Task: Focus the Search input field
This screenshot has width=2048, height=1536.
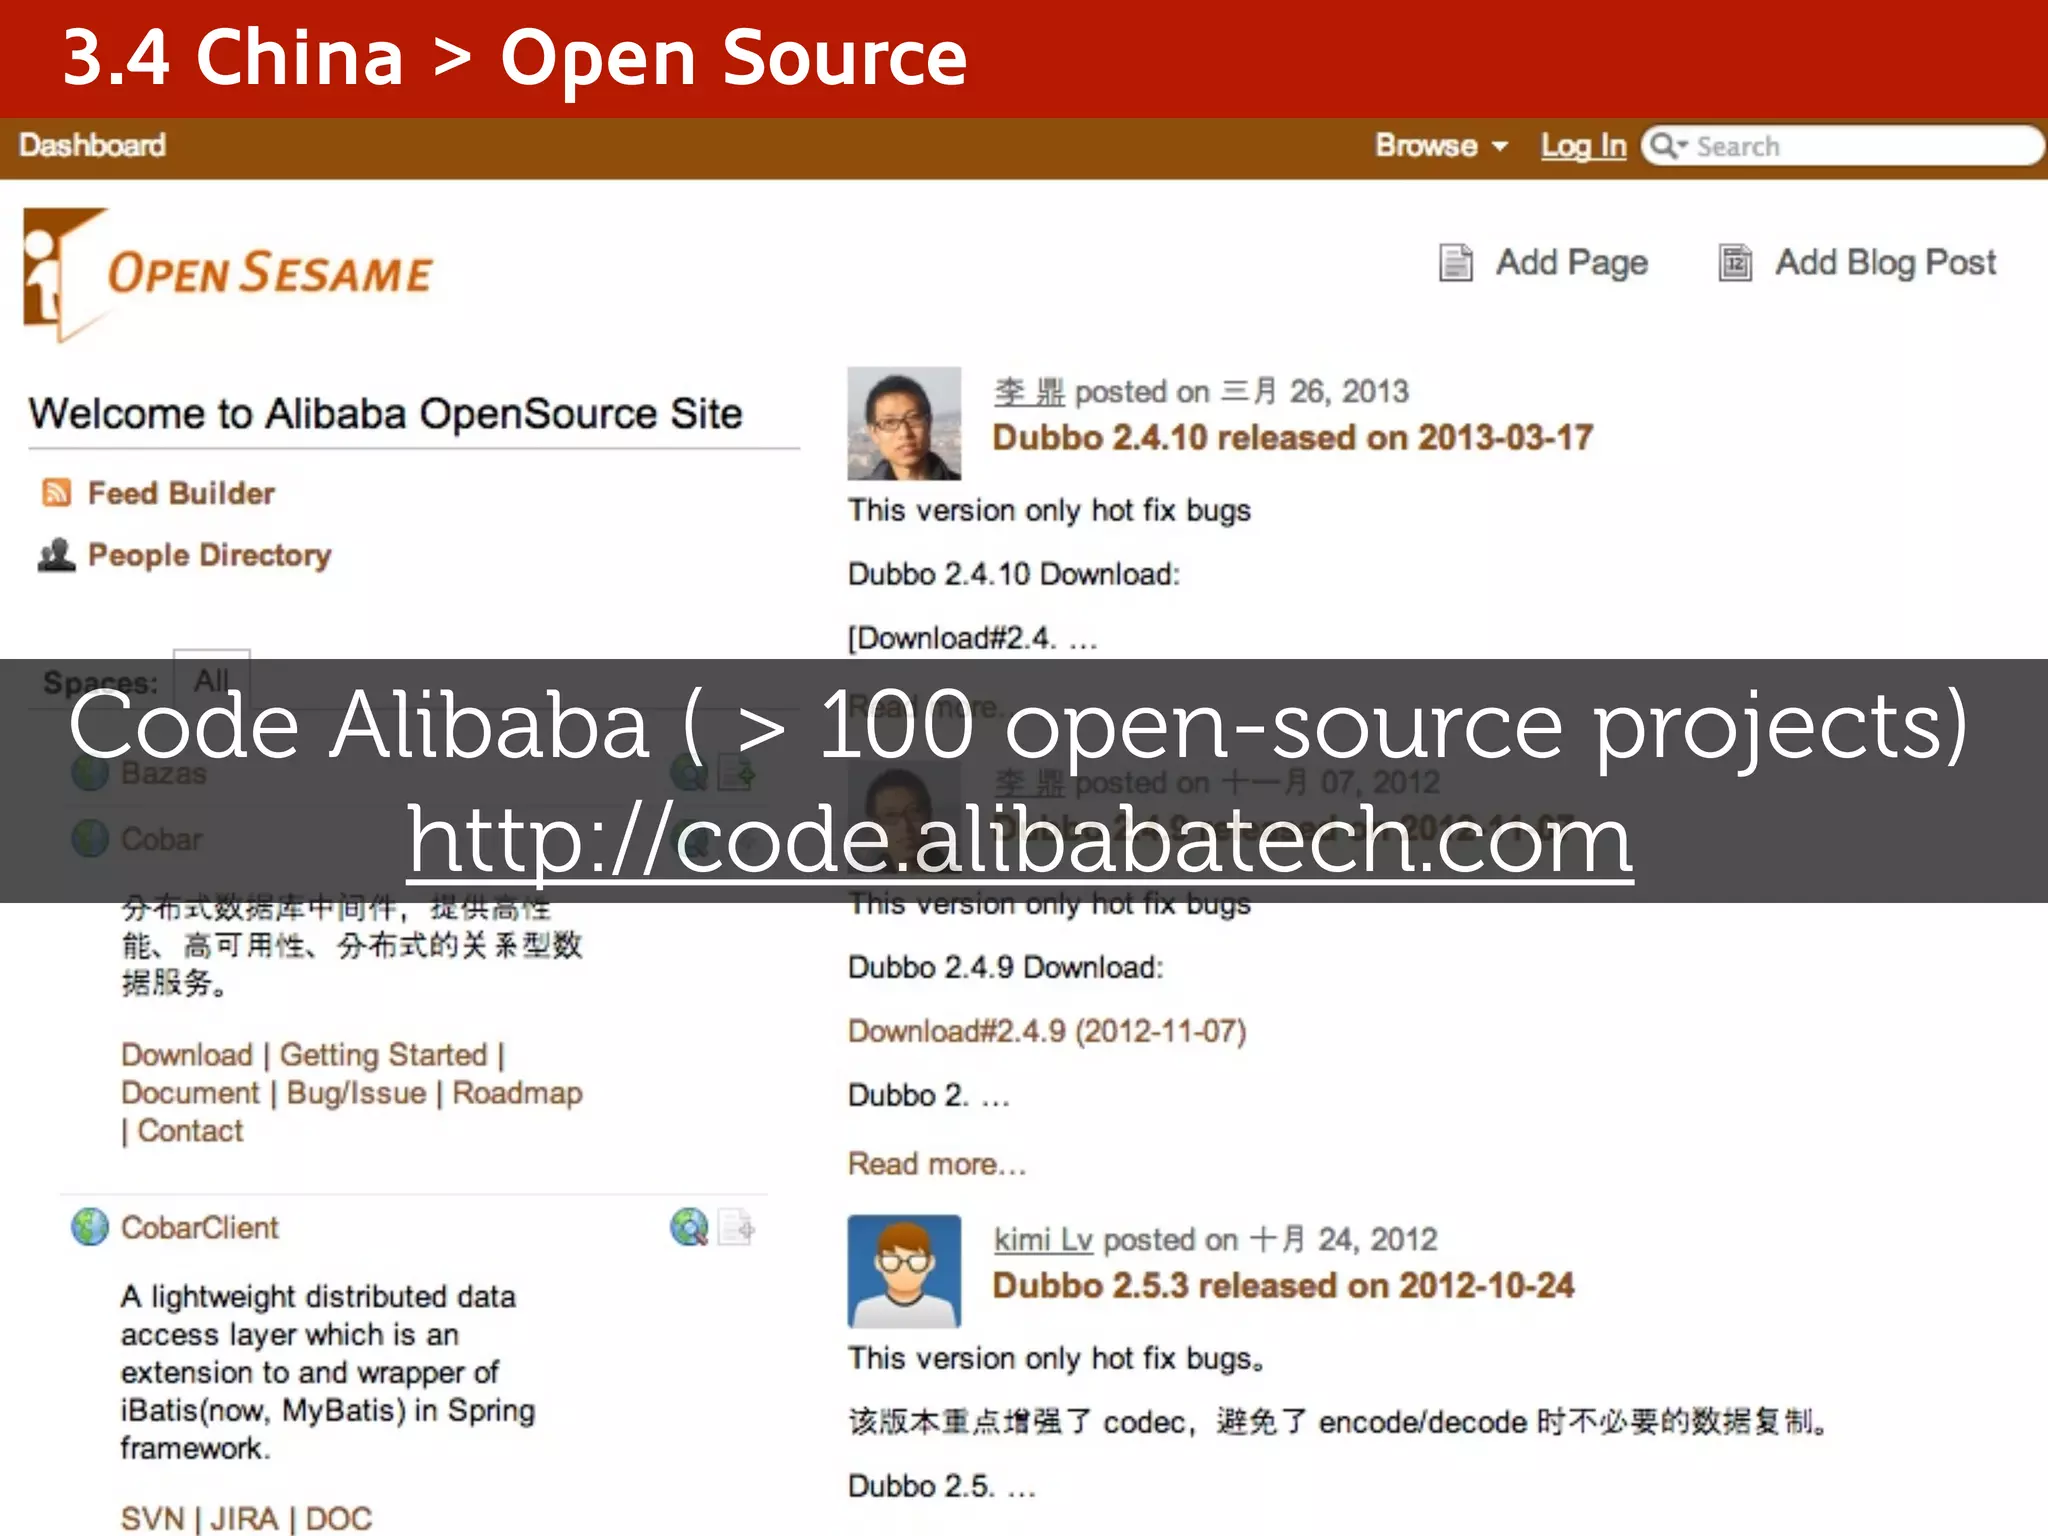Action: click(x=1842, y=146)
